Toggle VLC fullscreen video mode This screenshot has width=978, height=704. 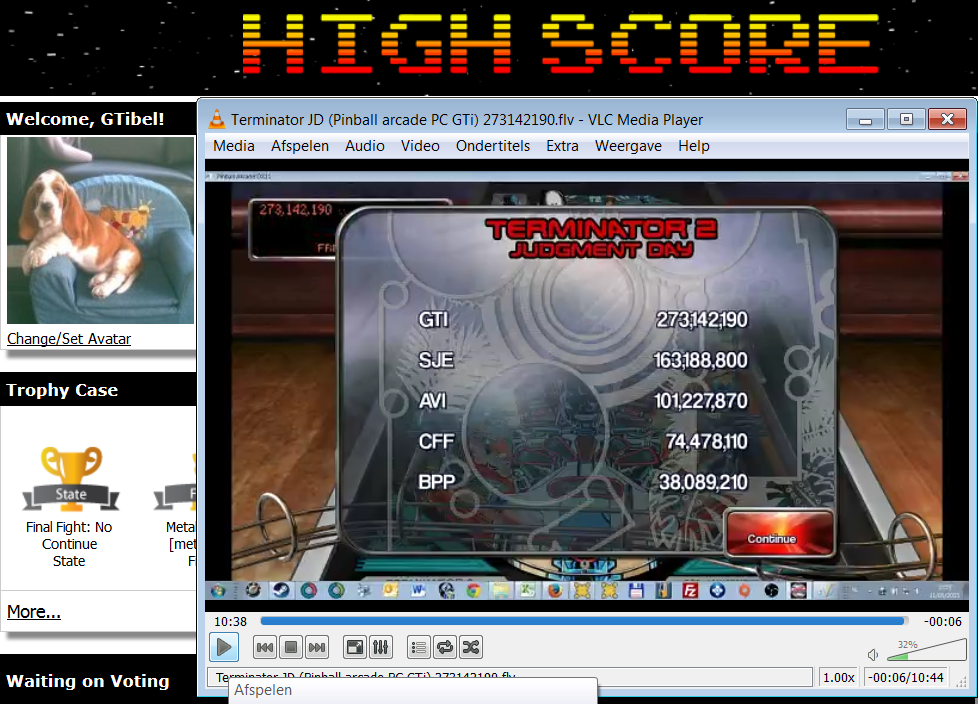tap(355, 647)
